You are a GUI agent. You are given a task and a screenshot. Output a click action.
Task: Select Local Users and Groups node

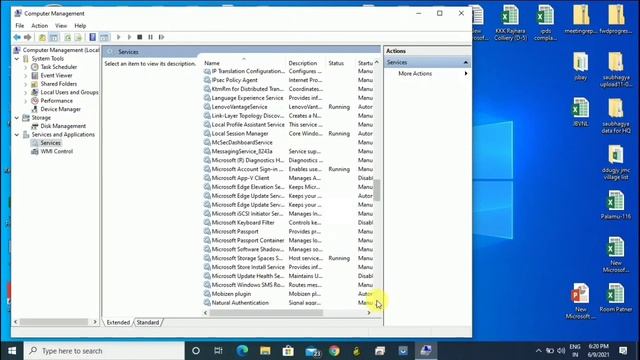click(x=69, y=92)
